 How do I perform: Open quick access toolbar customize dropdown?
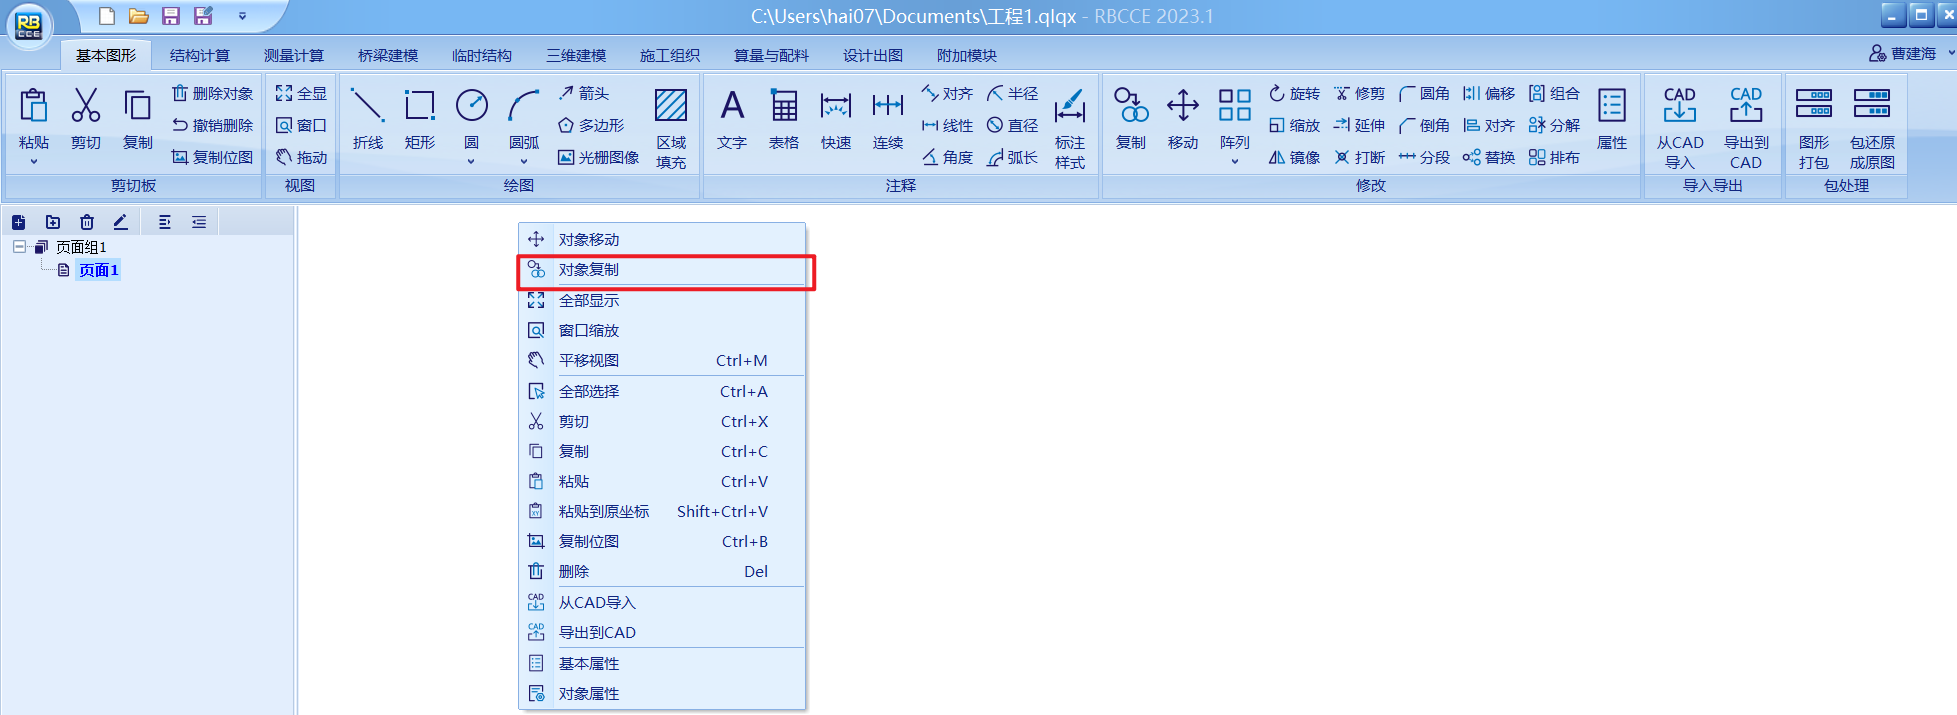[242, 16]
